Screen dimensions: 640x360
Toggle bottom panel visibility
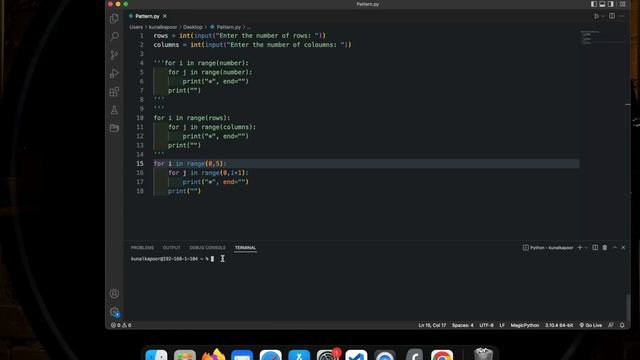[602, 4]
